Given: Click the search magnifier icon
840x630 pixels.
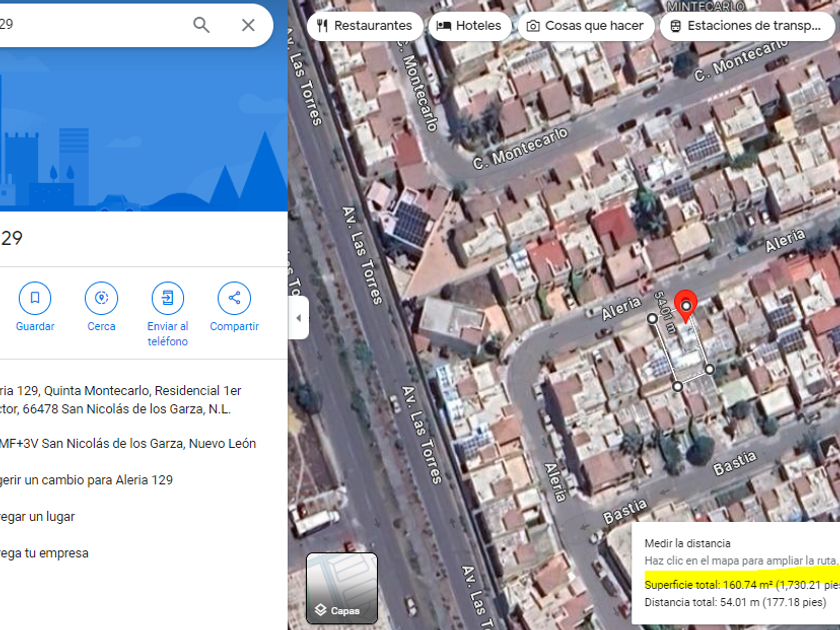Looking at the screenshot, I should click(x=201, y=25).
